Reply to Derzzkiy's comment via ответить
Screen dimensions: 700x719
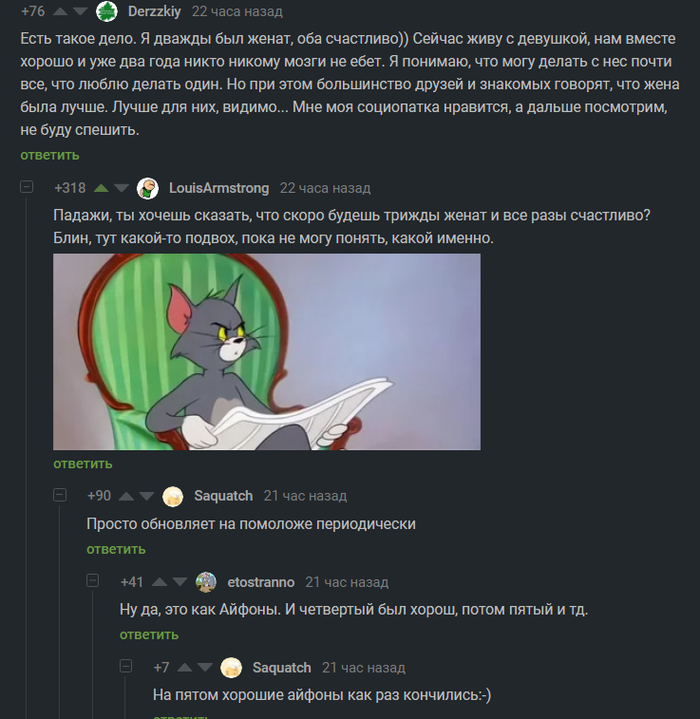[x=50, y=155]
